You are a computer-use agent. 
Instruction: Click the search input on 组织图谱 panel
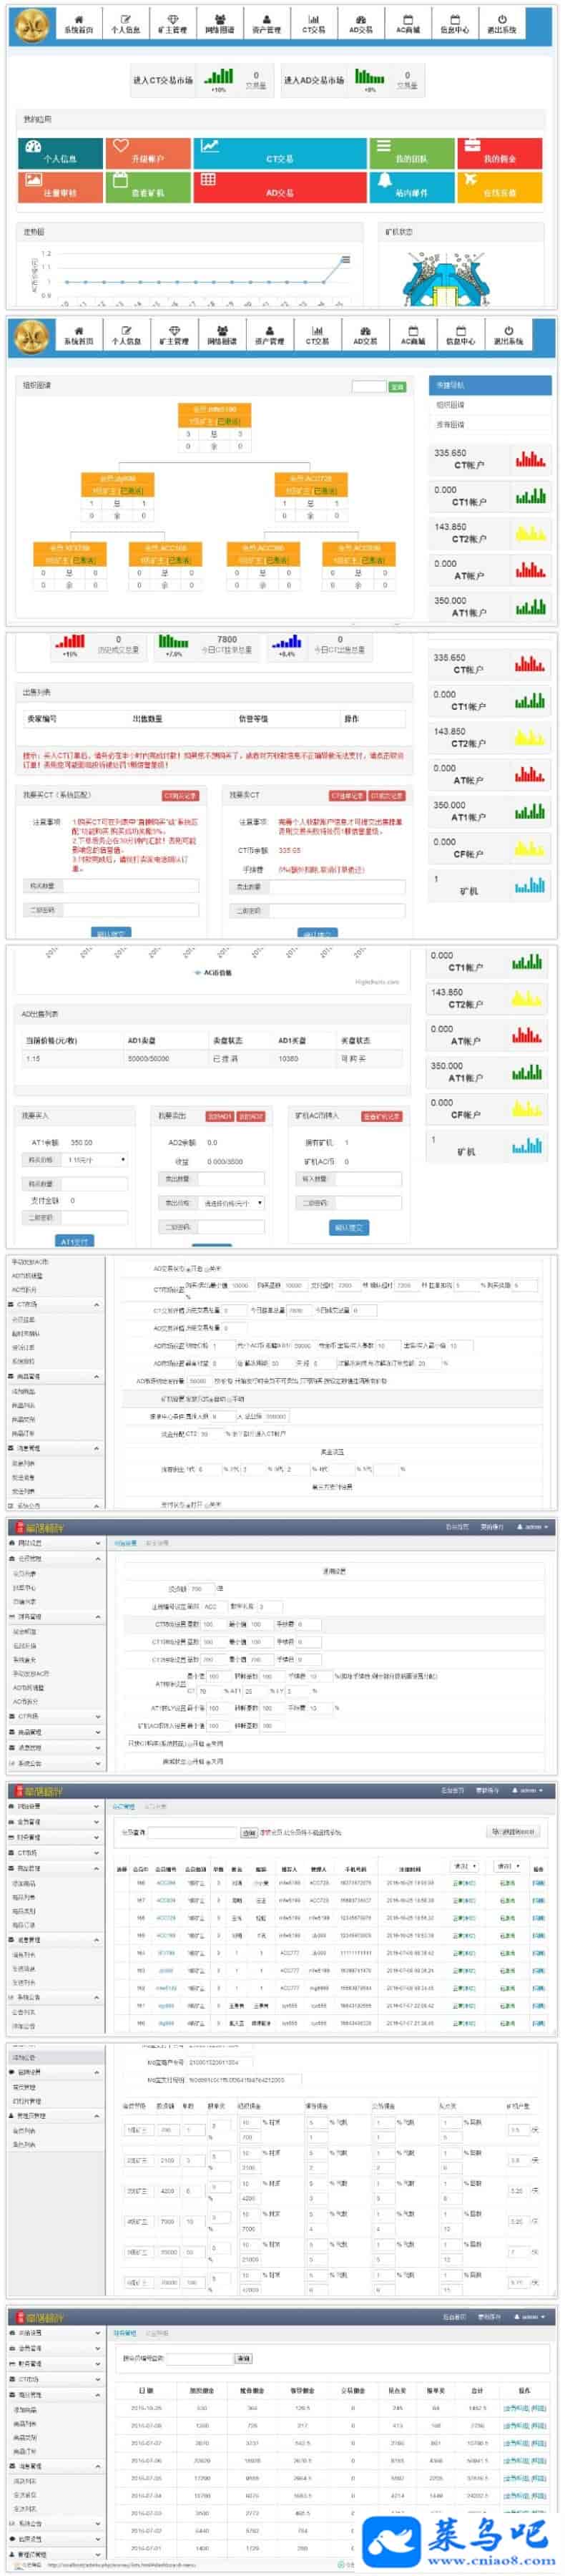tap(369, 386)
